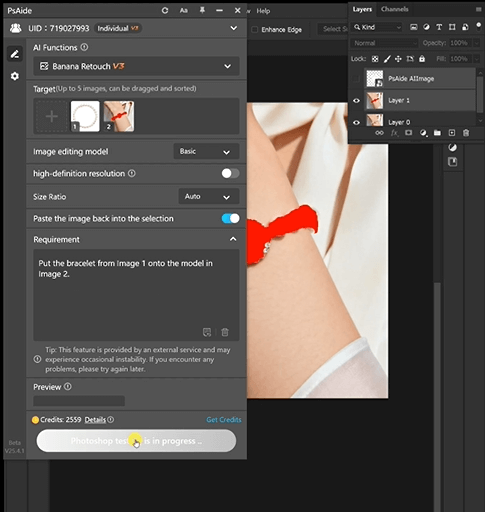Toggle the layer filter on/off switch

point(479,27)
